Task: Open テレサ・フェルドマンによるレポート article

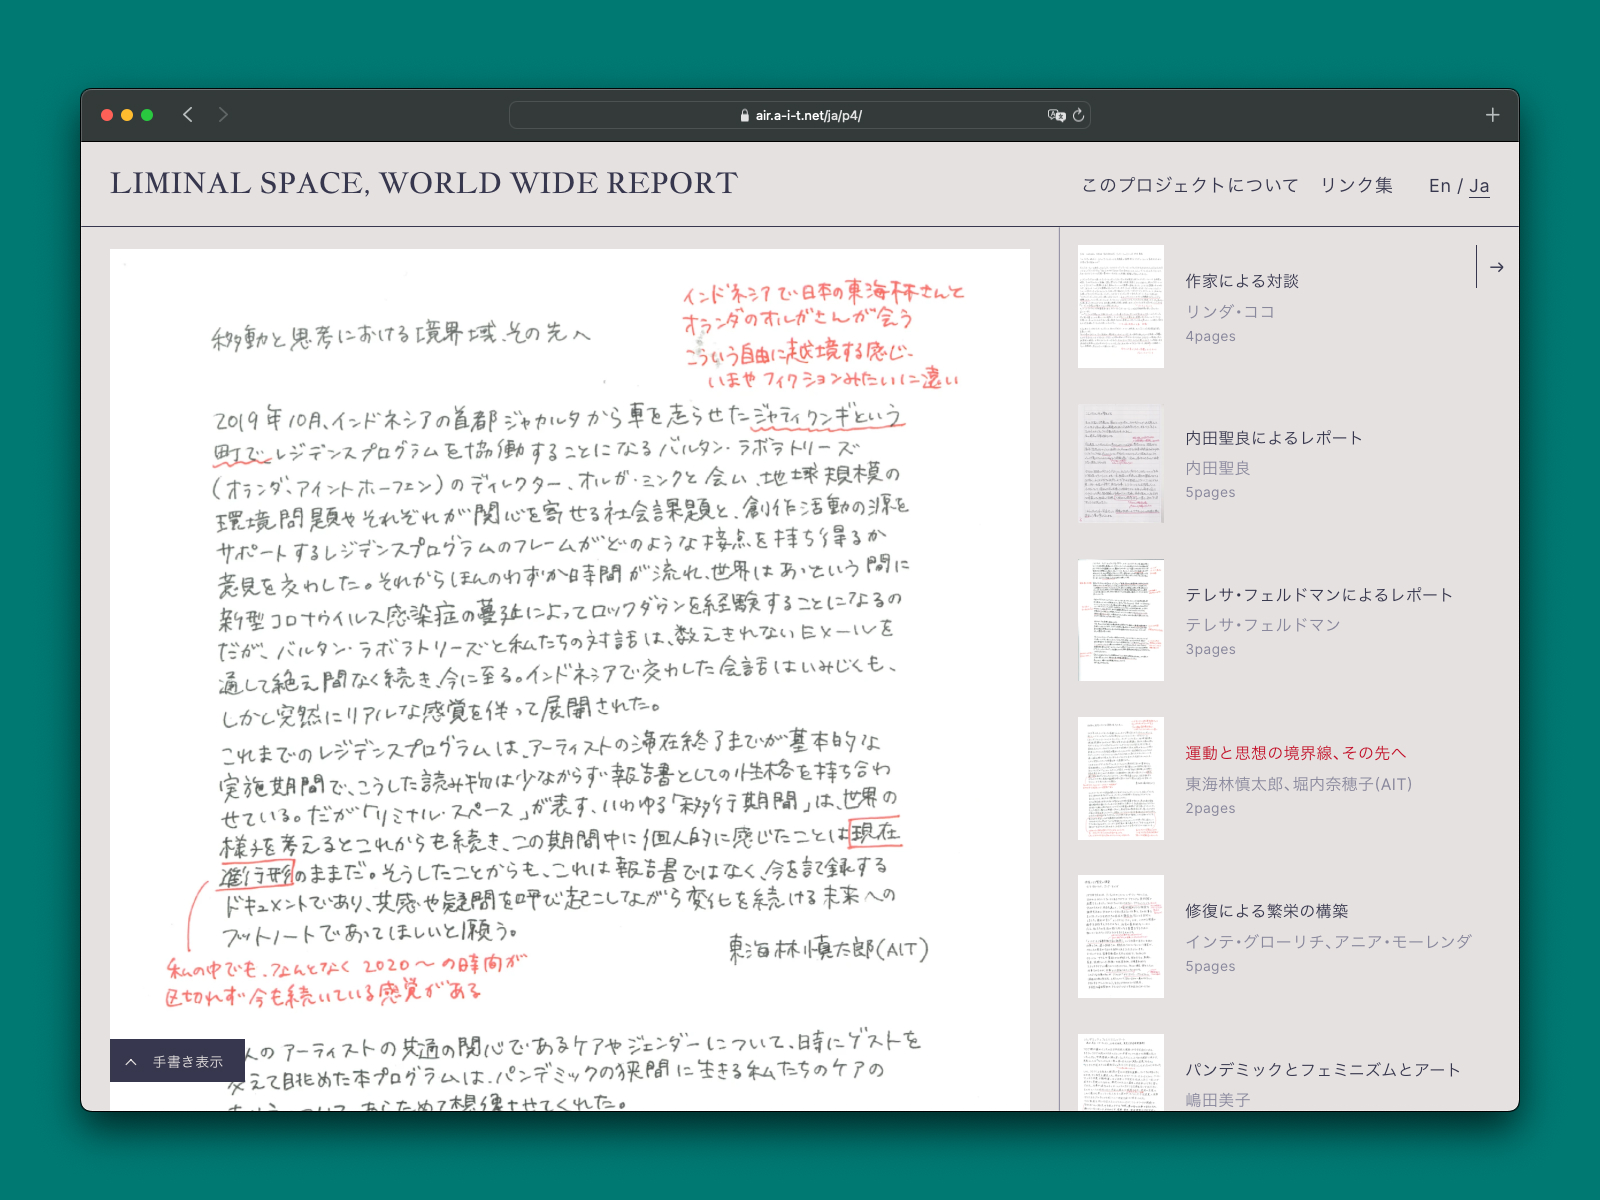Action: pyautogui.click(x=1318, y=595)
